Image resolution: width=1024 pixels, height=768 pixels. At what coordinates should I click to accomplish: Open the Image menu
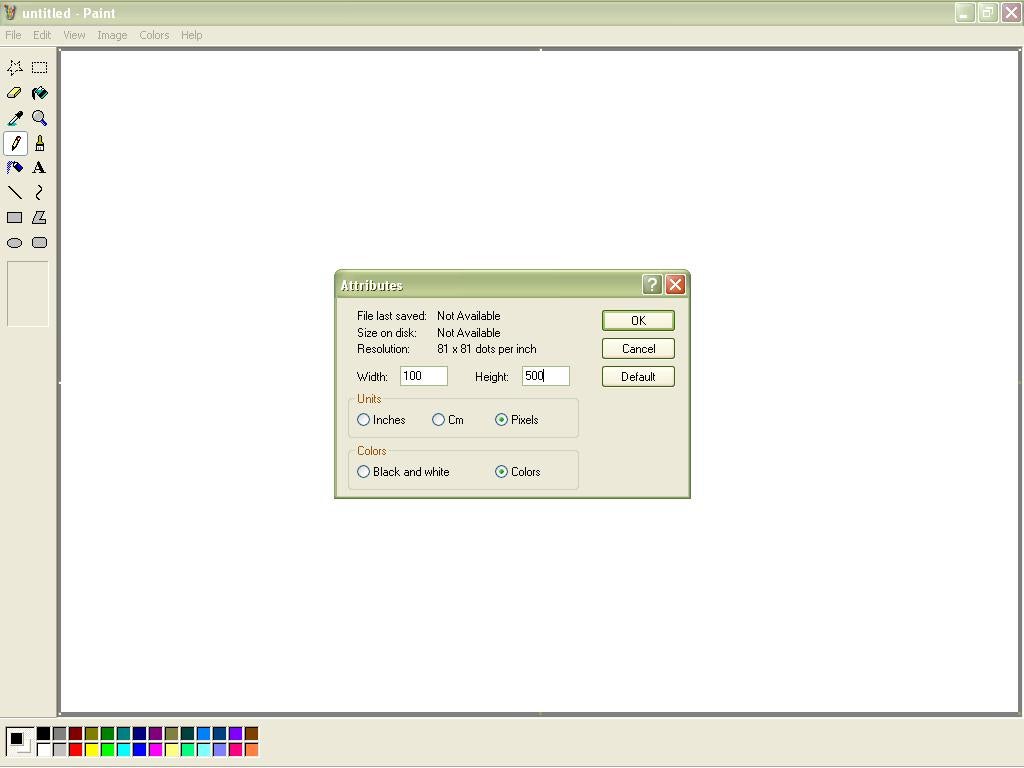(x=112, y=35)
